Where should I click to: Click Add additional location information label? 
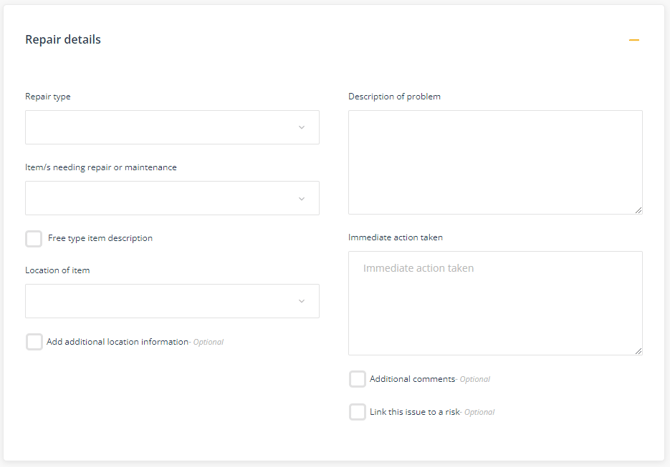coord(118,342)
